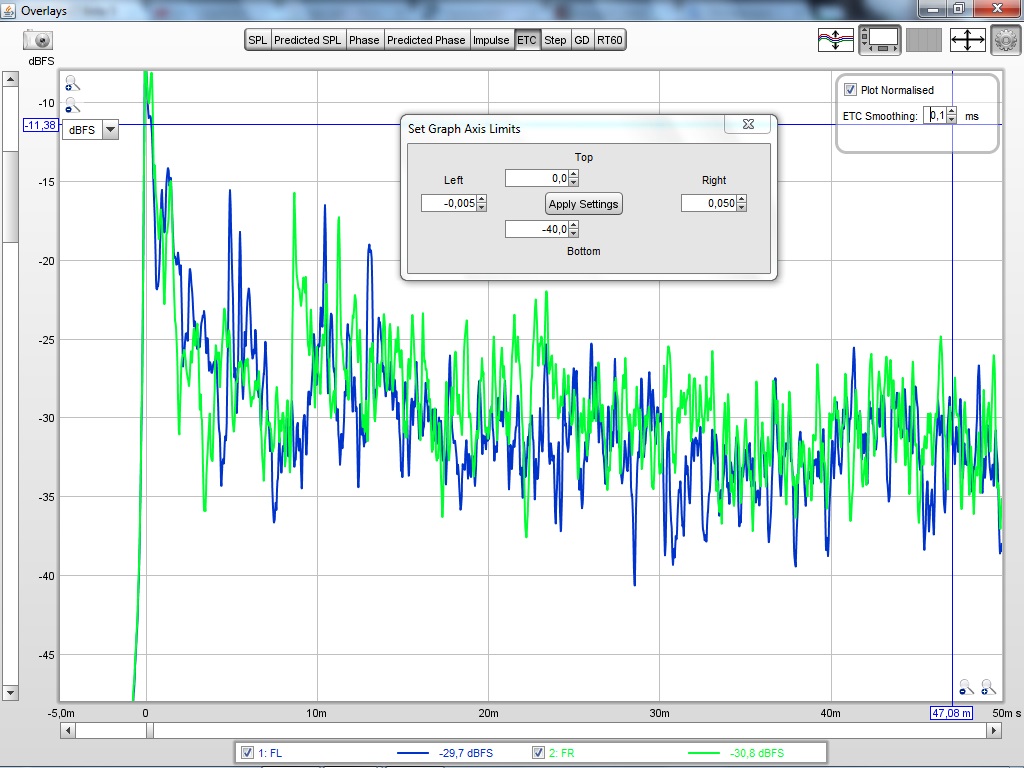
Task: Toggle the 2: FR trace checkbox
Action: (538, 753)
